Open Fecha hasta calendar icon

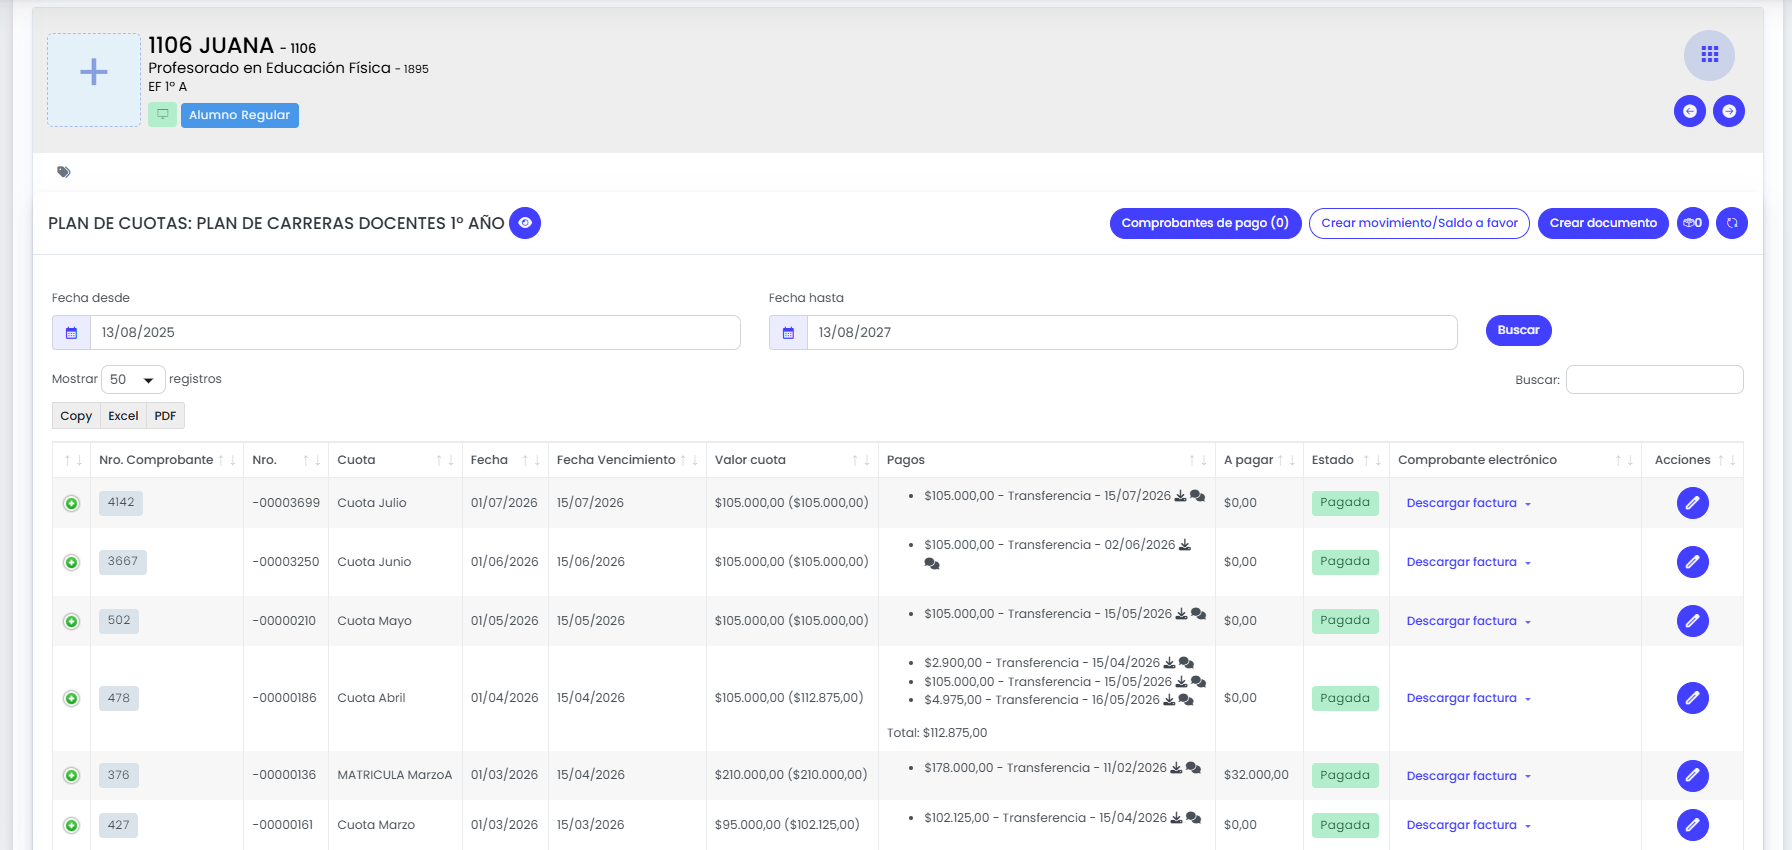click(788, 333)
